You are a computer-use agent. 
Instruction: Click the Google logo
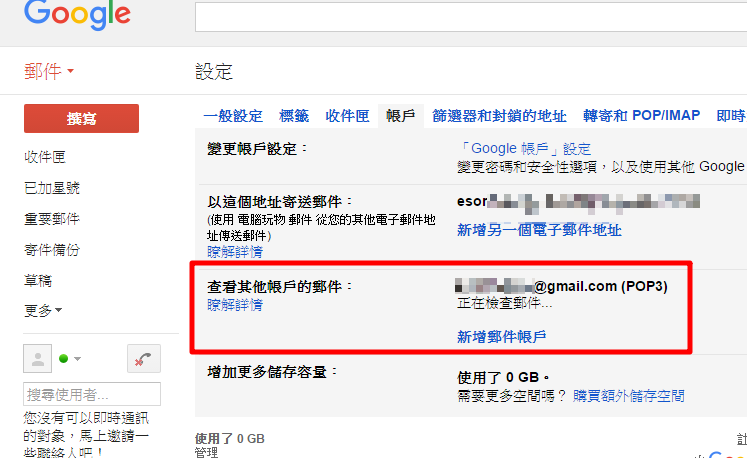[x=77, y=14]
